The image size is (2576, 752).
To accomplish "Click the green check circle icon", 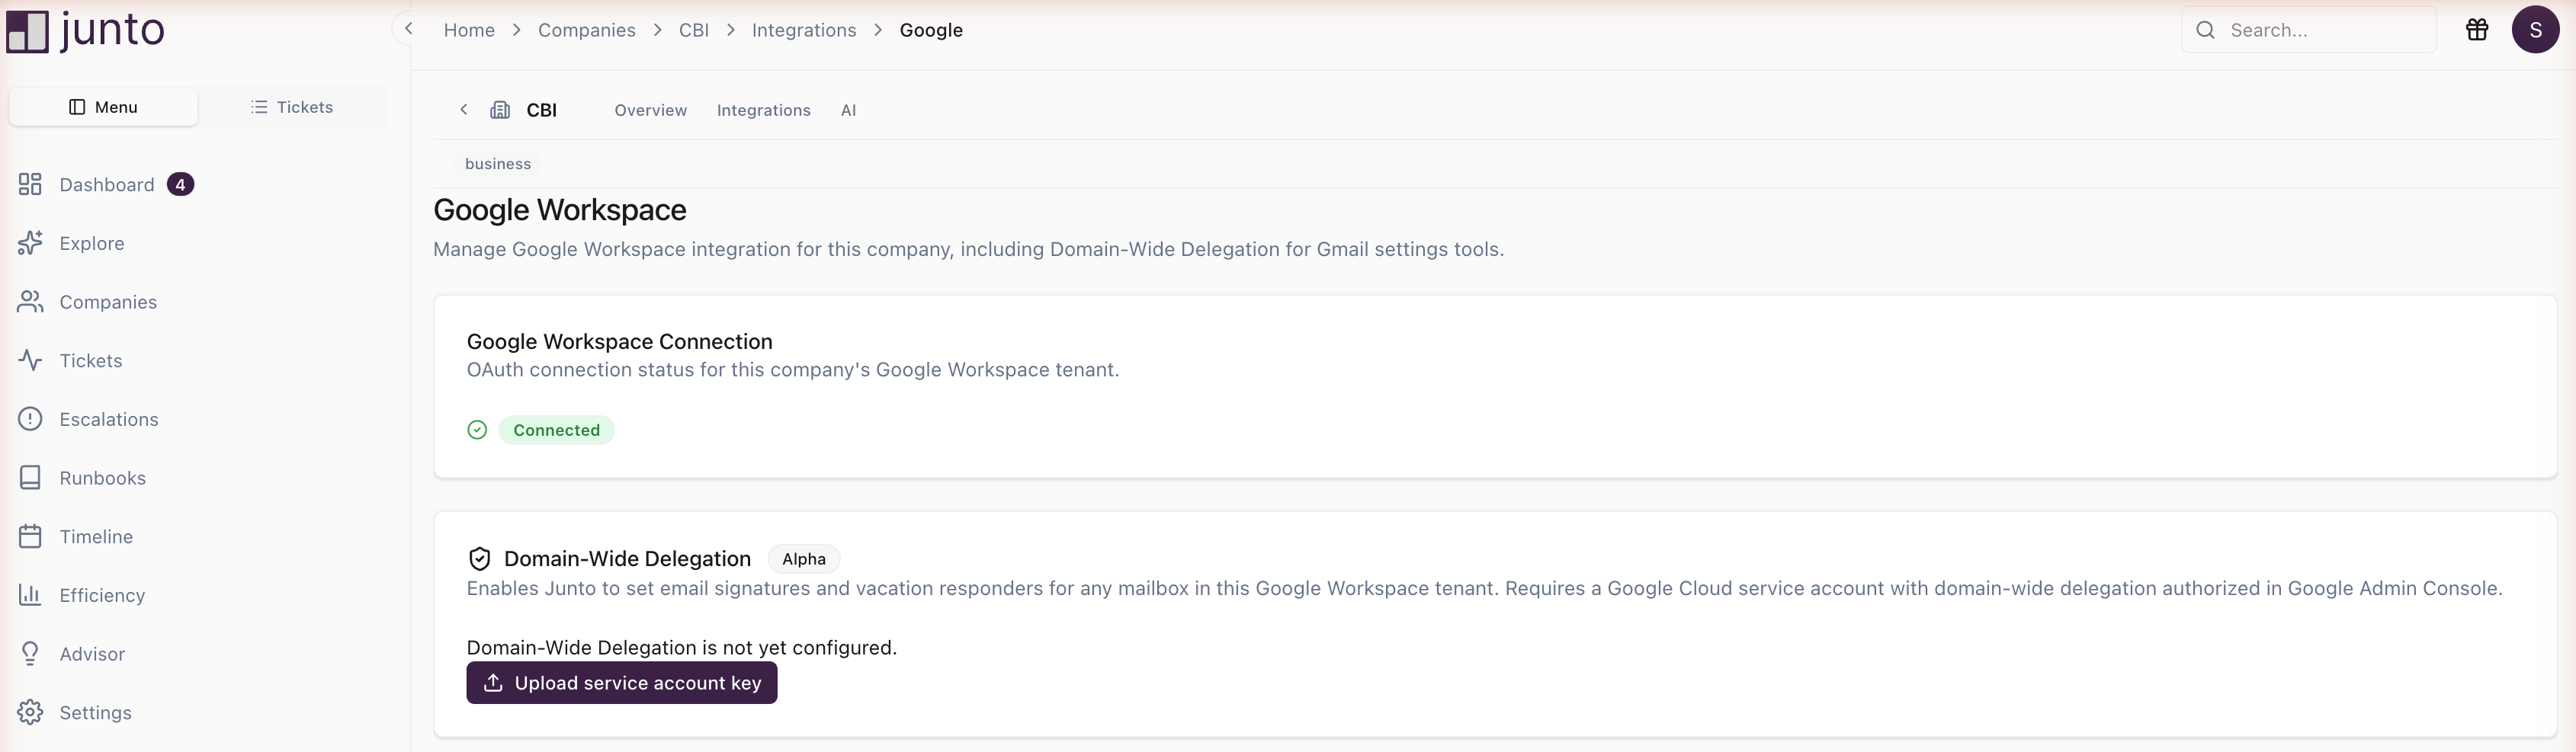I will 477,430.
